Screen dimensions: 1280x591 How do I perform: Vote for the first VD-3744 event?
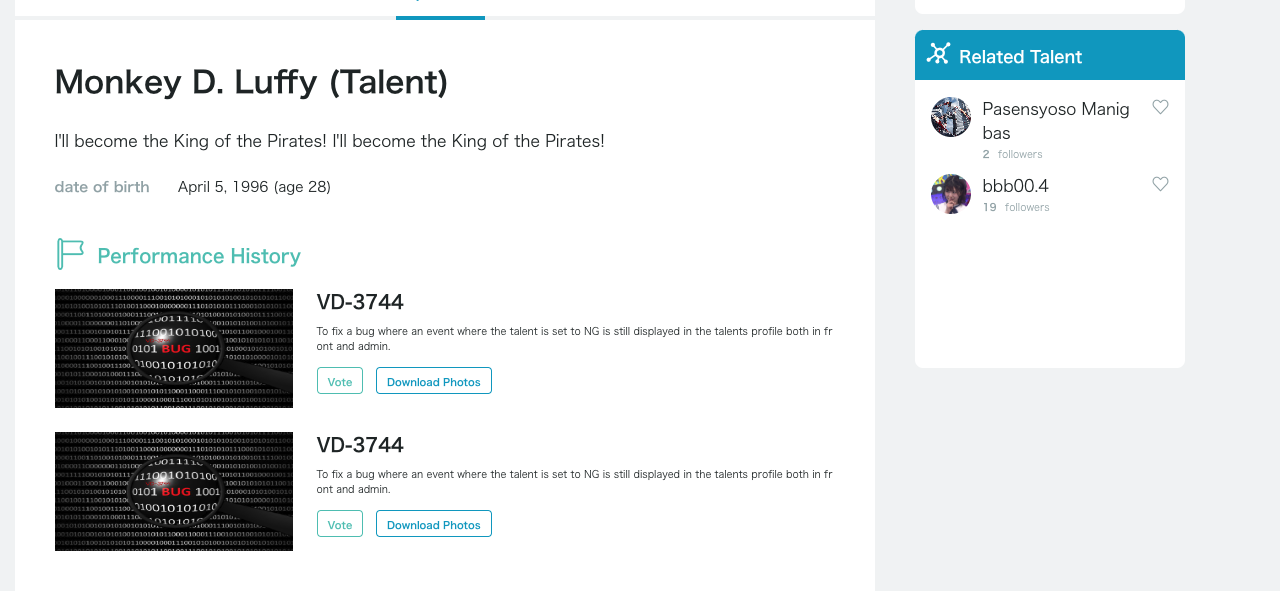tap(340, 381)
